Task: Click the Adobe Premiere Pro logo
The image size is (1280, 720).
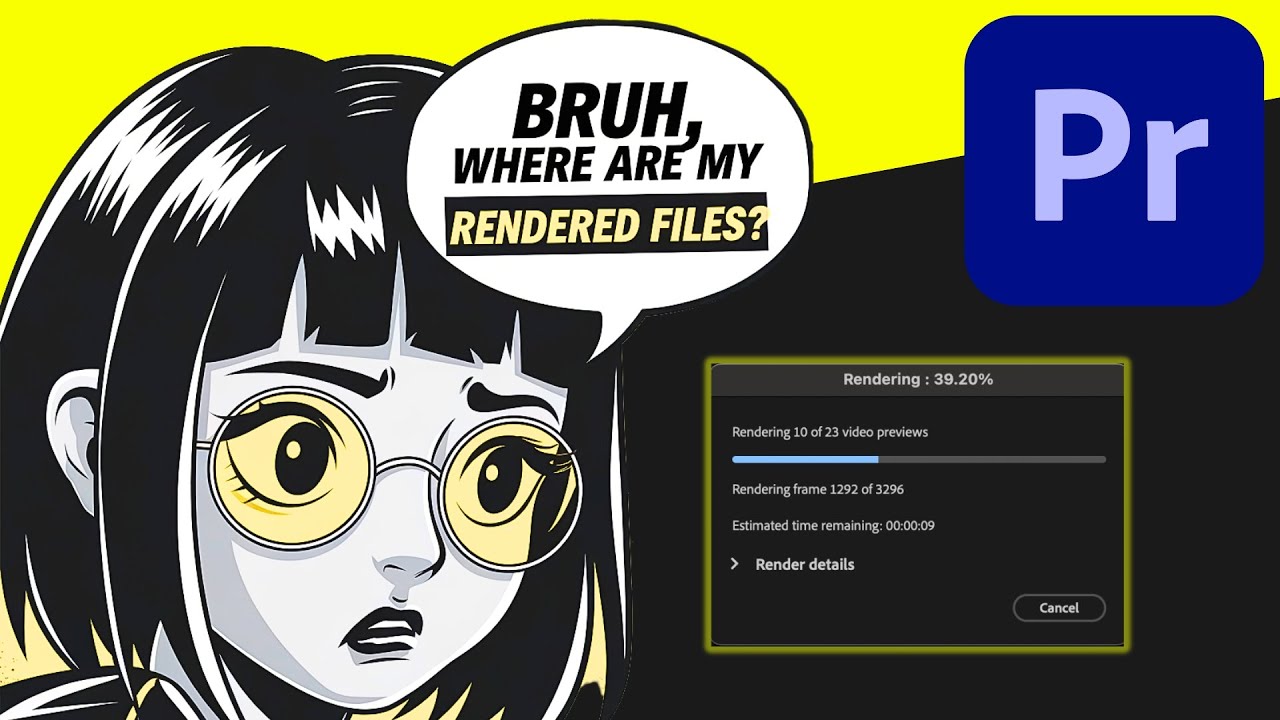Action: 1114,161
